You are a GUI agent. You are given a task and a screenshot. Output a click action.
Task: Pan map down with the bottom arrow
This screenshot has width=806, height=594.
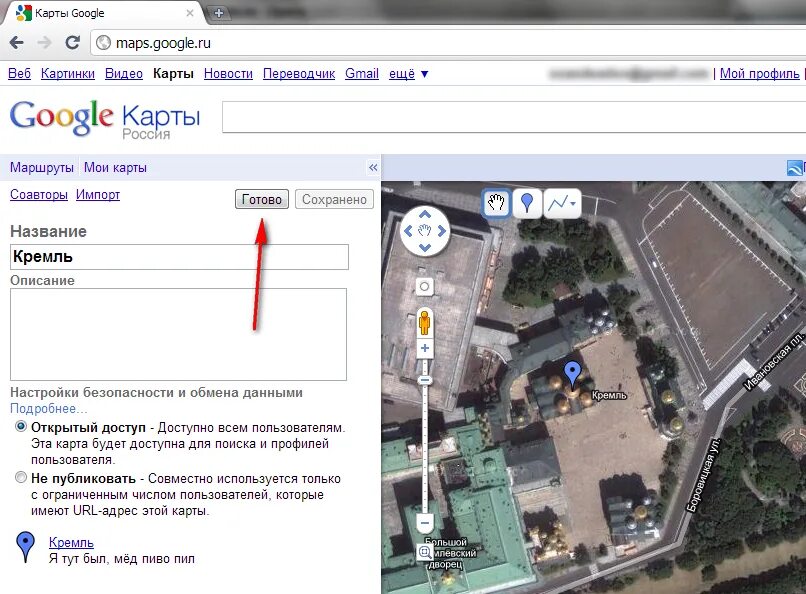point(425,248)
